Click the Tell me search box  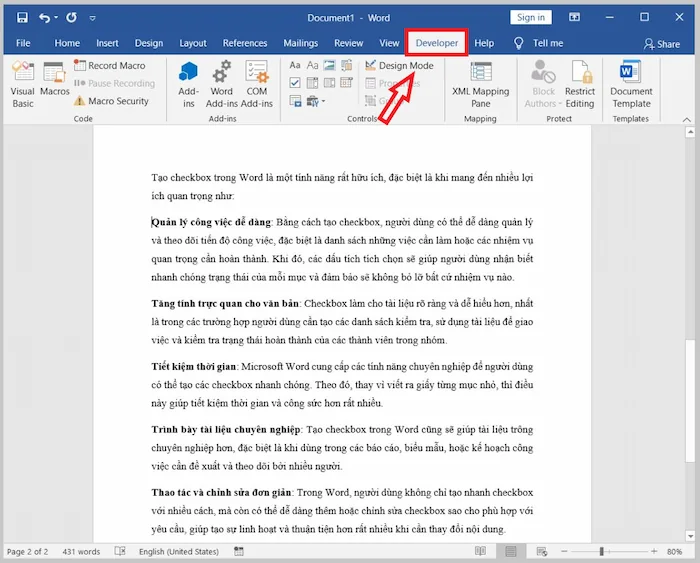[x=539, y=43]
